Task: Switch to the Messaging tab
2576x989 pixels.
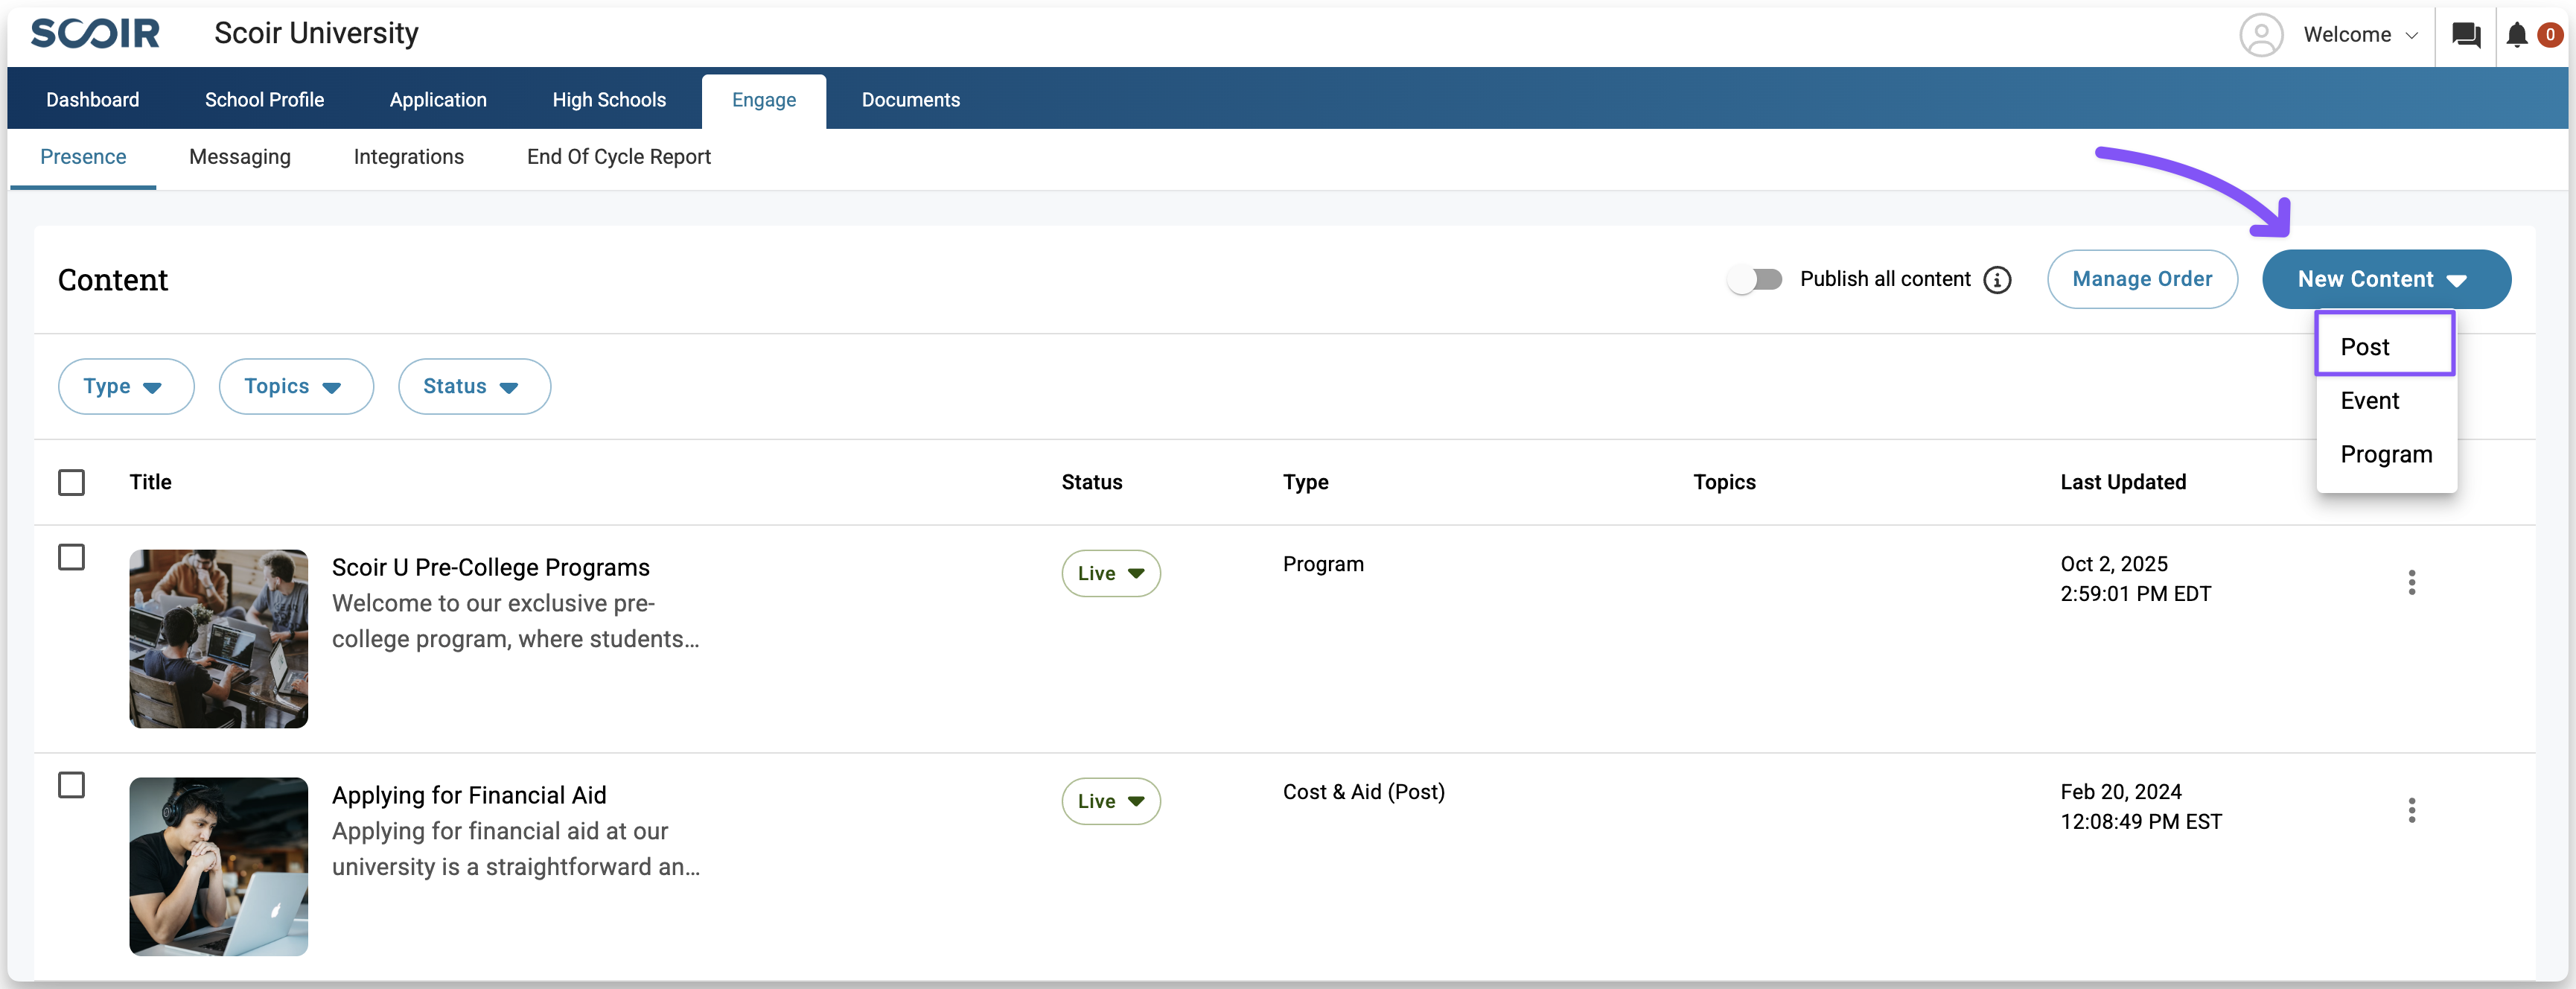Action: pos(240,157)
